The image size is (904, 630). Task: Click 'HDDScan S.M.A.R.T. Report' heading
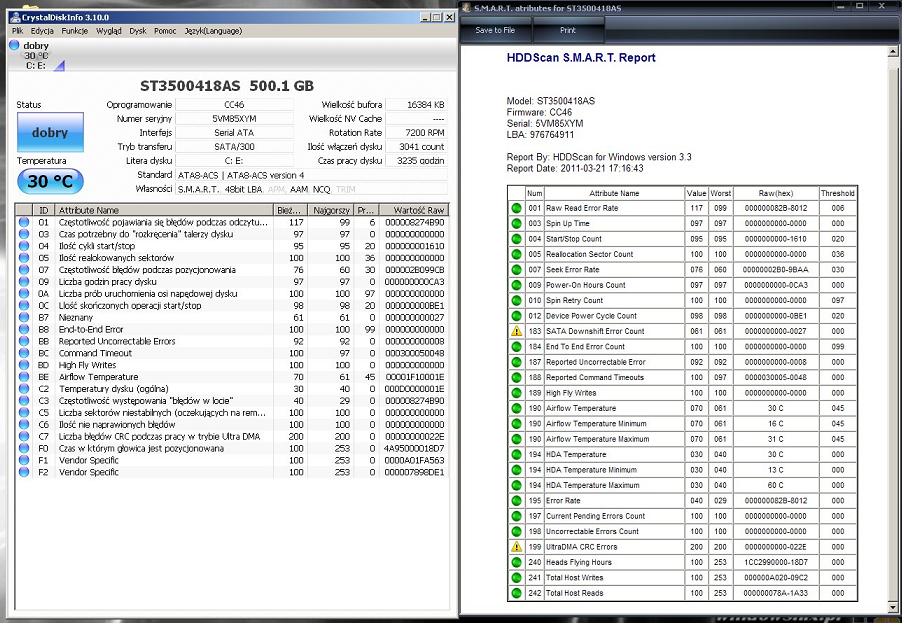581,58
